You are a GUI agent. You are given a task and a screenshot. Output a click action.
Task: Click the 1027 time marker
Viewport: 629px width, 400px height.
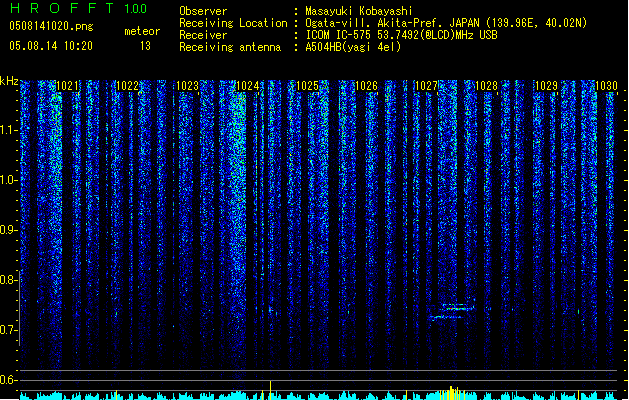[426, 86]
